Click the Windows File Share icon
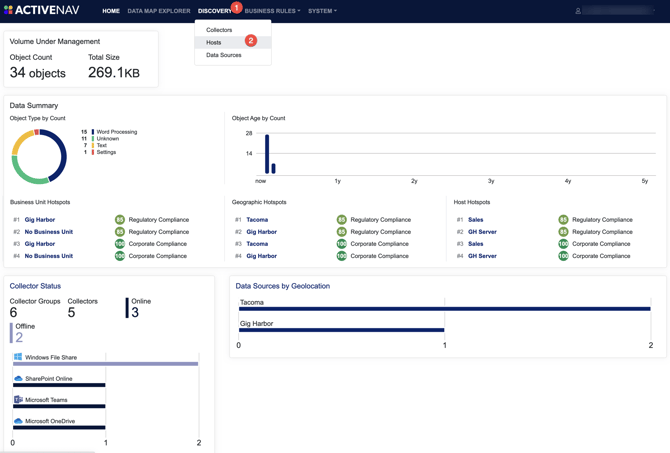Viewport: 670px width, 453px height. (x=18, y=357)
